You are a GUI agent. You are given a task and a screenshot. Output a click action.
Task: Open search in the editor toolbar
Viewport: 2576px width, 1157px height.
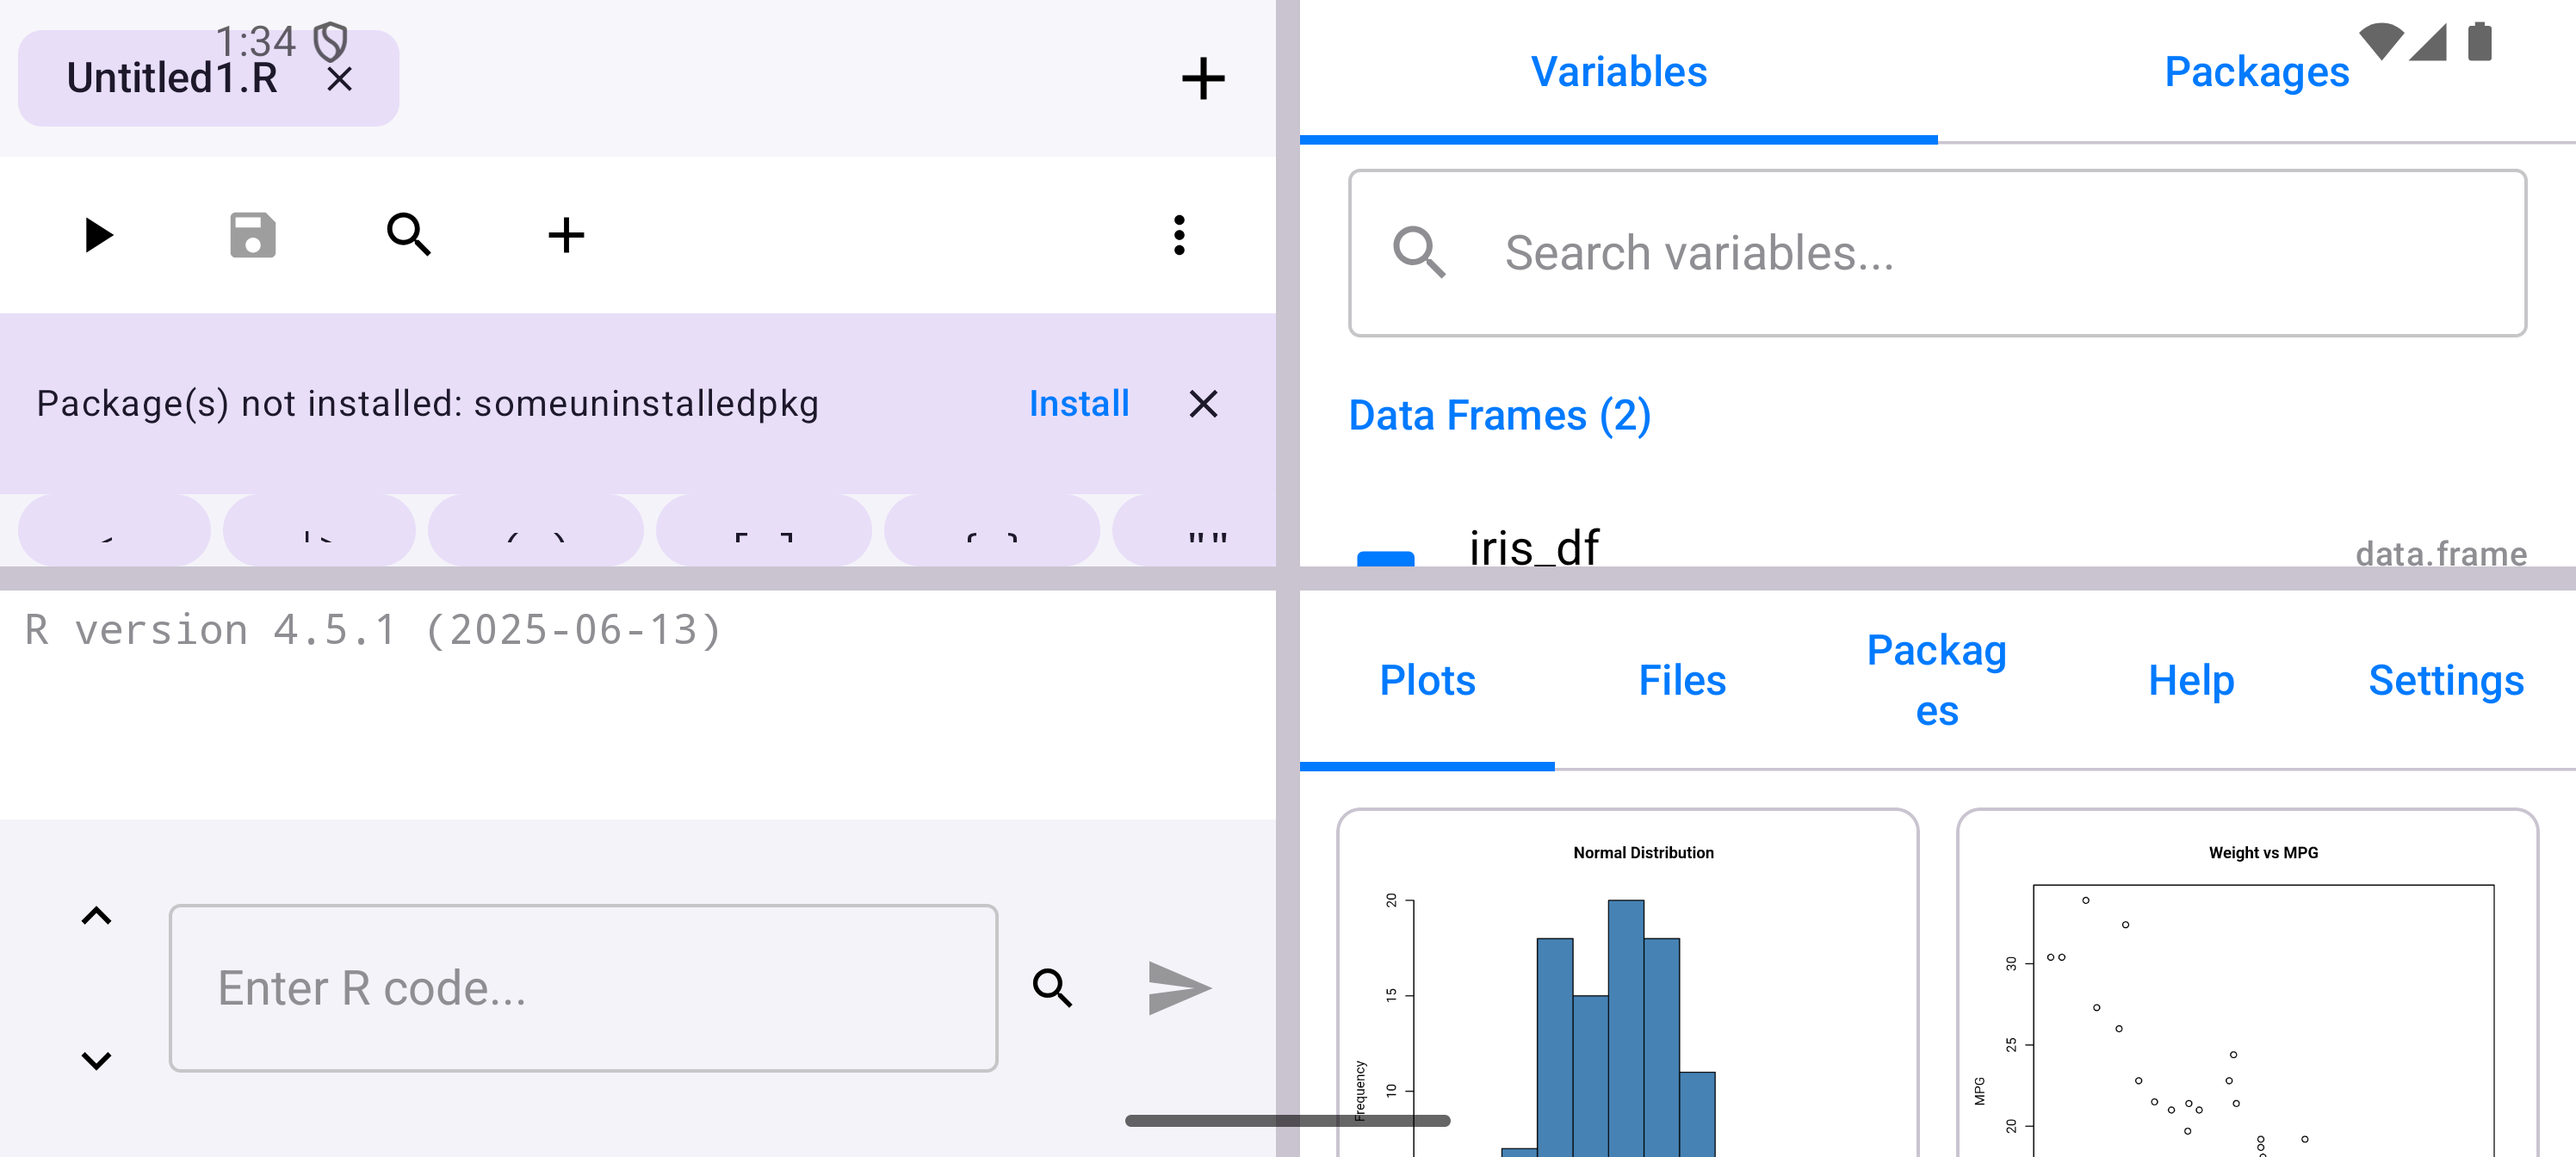(x=408, y=236)
